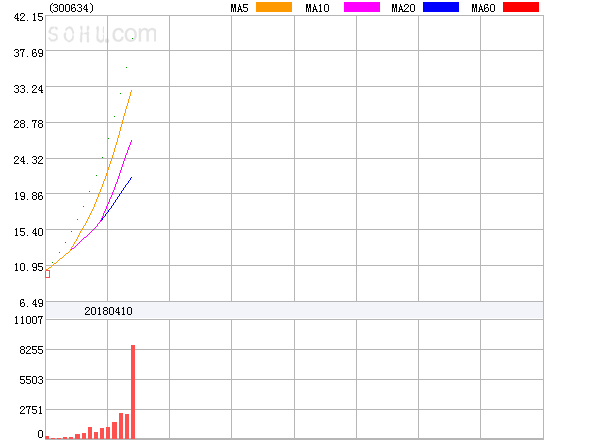
Task: Click the 8255 volume axis label
Action: (31, 350)
